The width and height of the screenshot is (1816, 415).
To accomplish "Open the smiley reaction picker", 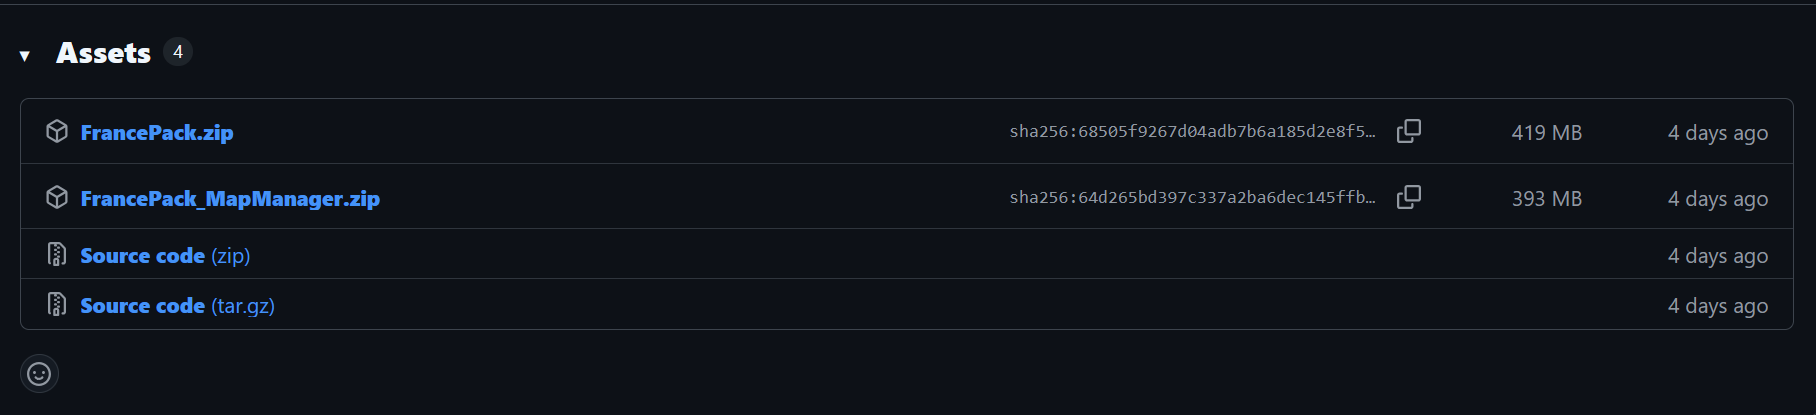I will pos(39,374).
